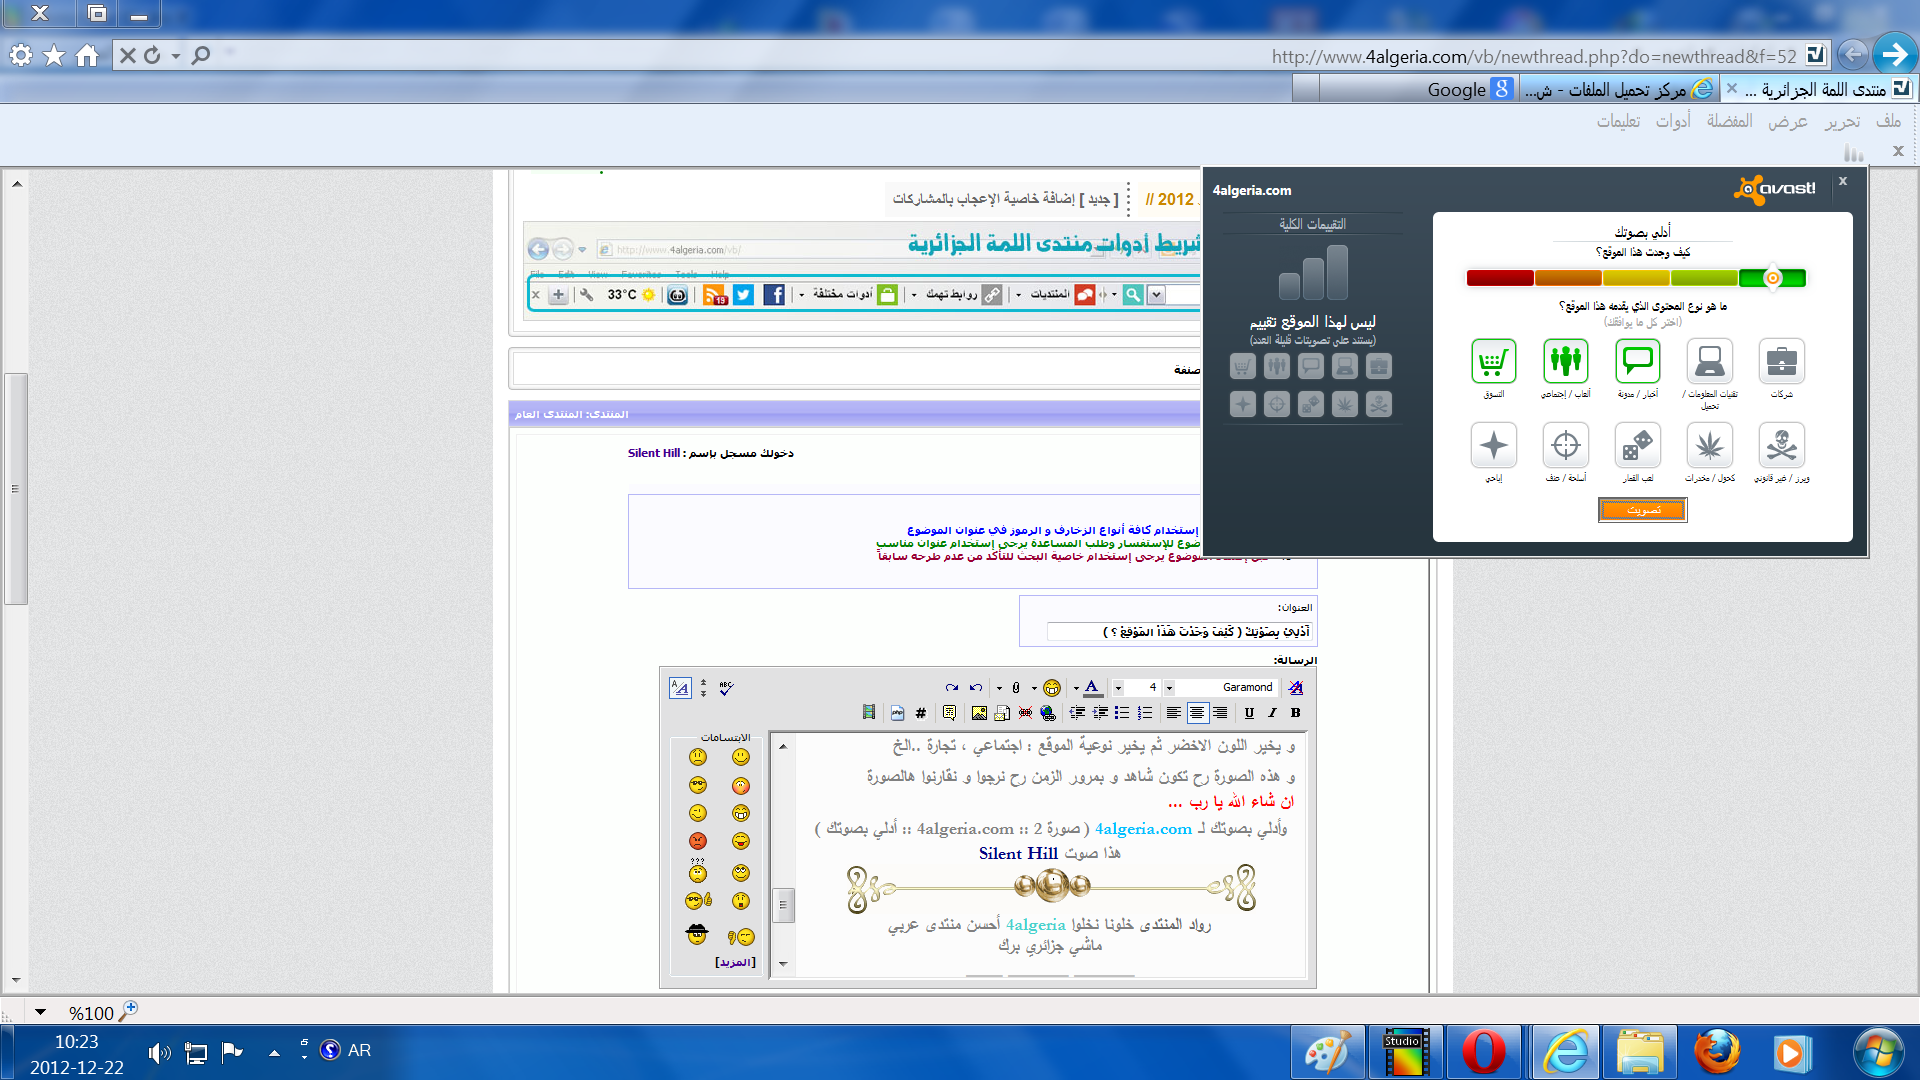Viewport: 1920px width, 1080px height.
Task: Click the orange تصويت vote button
Action: coord(1642,510)
